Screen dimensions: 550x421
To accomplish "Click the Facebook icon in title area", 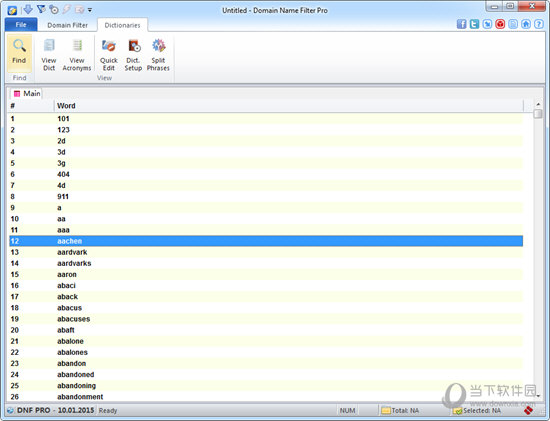I will 462,24.
